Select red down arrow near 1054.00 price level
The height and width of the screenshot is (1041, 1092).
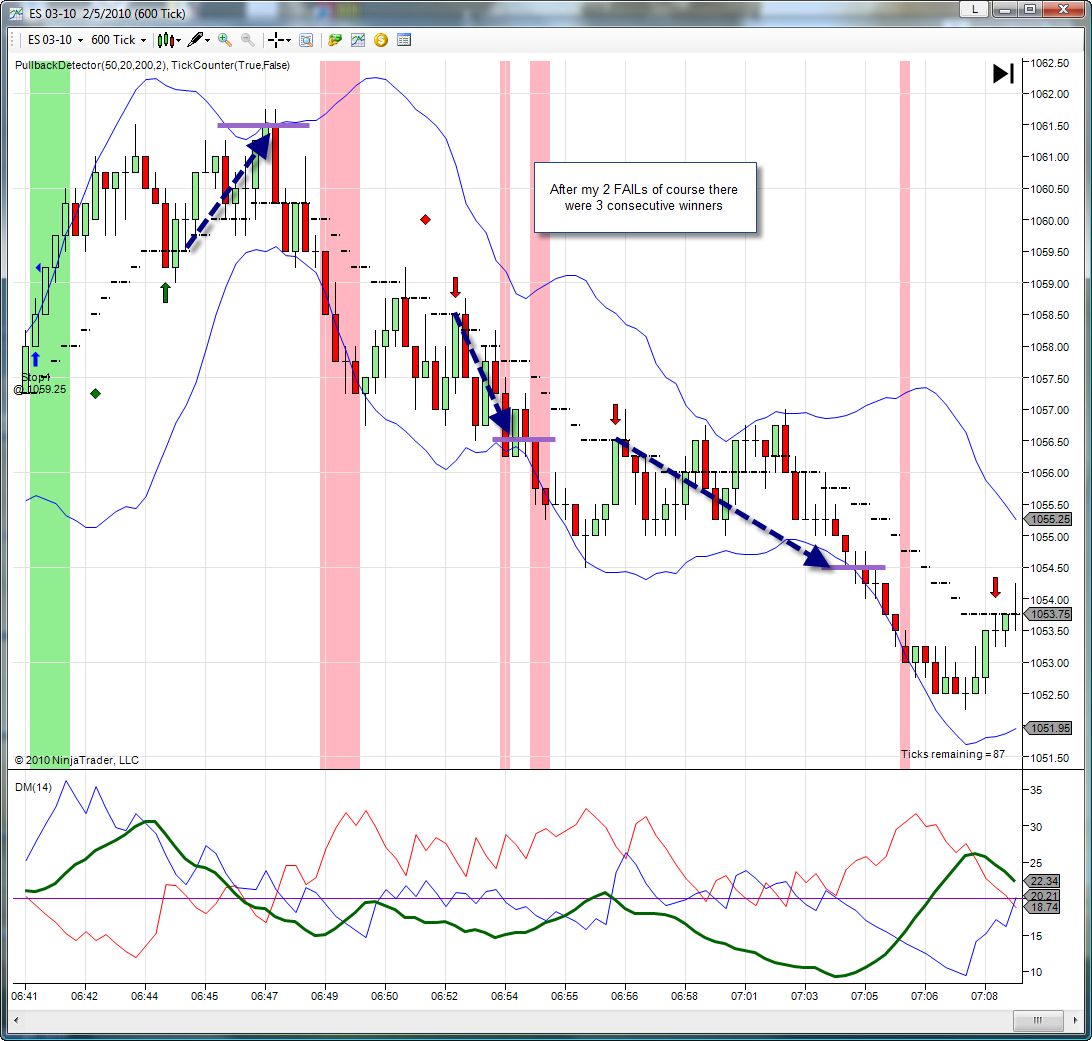pos(996,587)
